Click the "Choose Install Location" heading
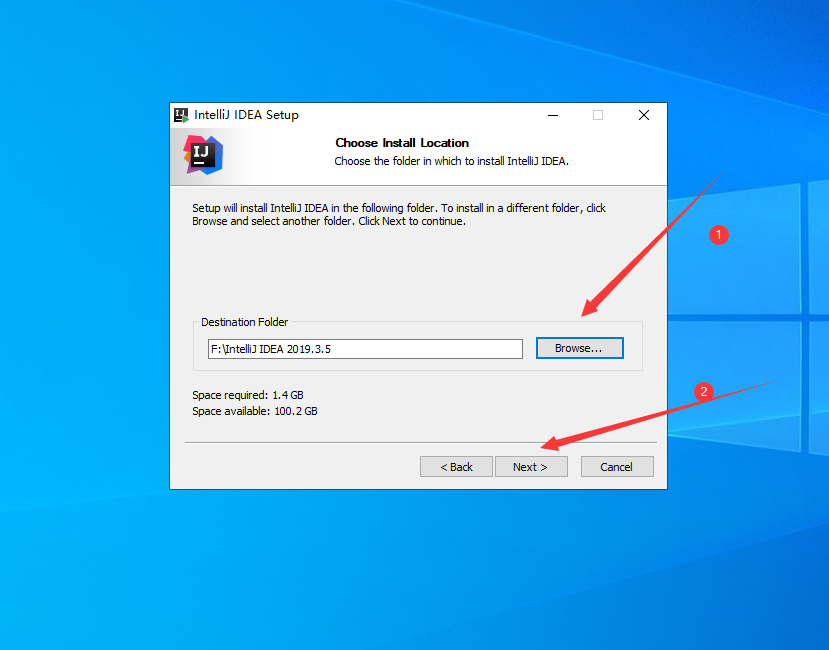Image resolution: width=829 pixels, height=650 pixels. (402, 143)
